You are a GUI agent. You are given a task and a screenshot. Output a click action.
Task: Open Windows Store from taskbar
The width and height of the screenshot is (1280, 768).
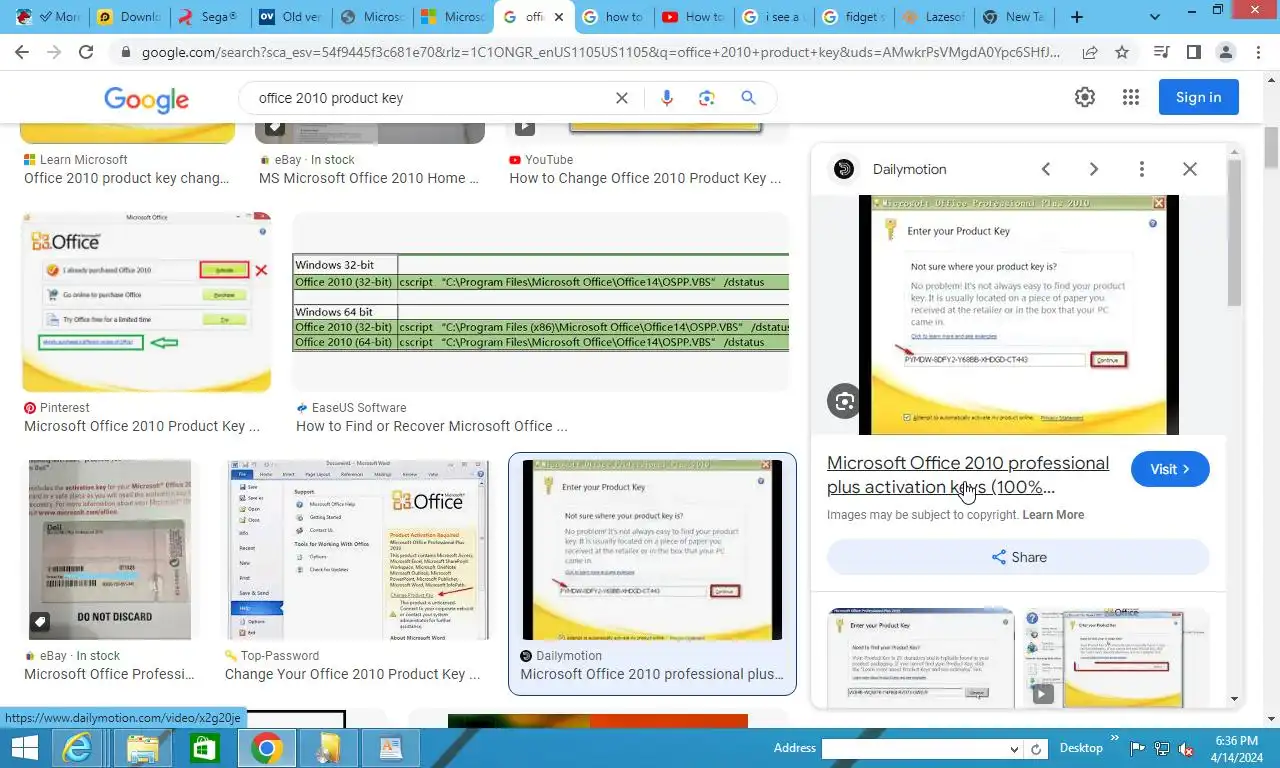204,748
